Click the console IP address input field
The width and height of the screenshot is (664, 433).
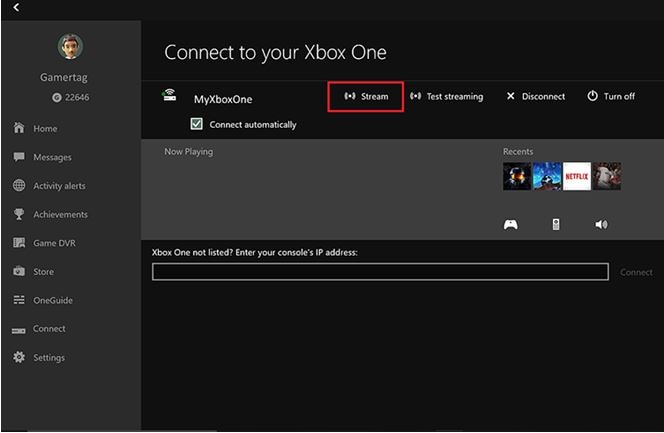coord(380,272)
